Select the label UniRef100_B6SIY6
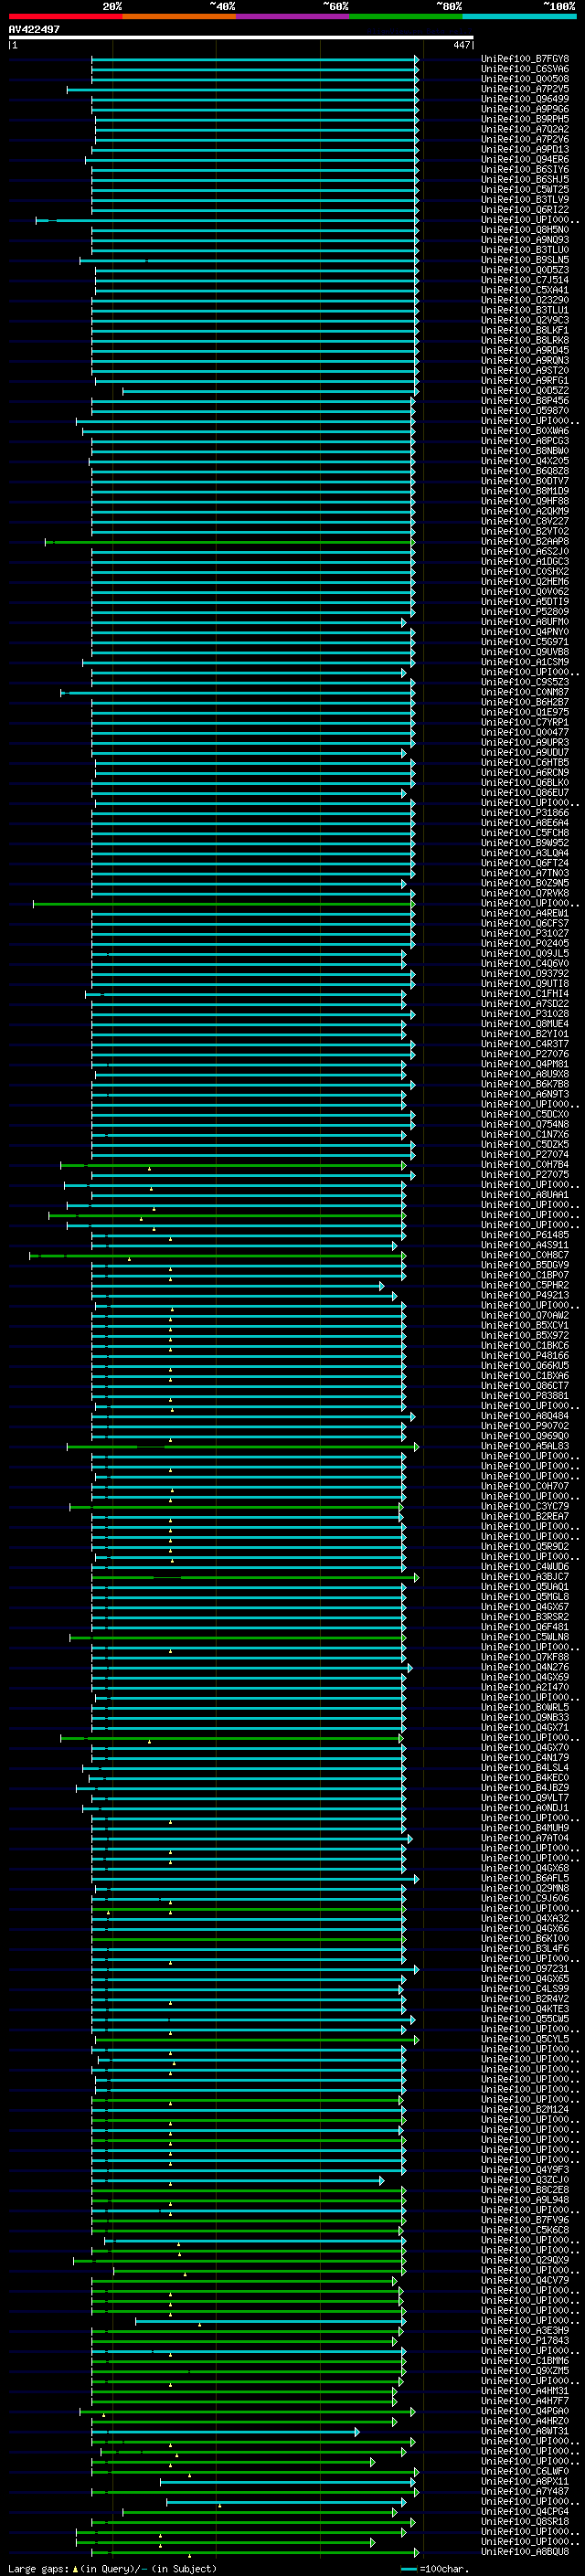The image size is (585, 2576). (525, 170)
